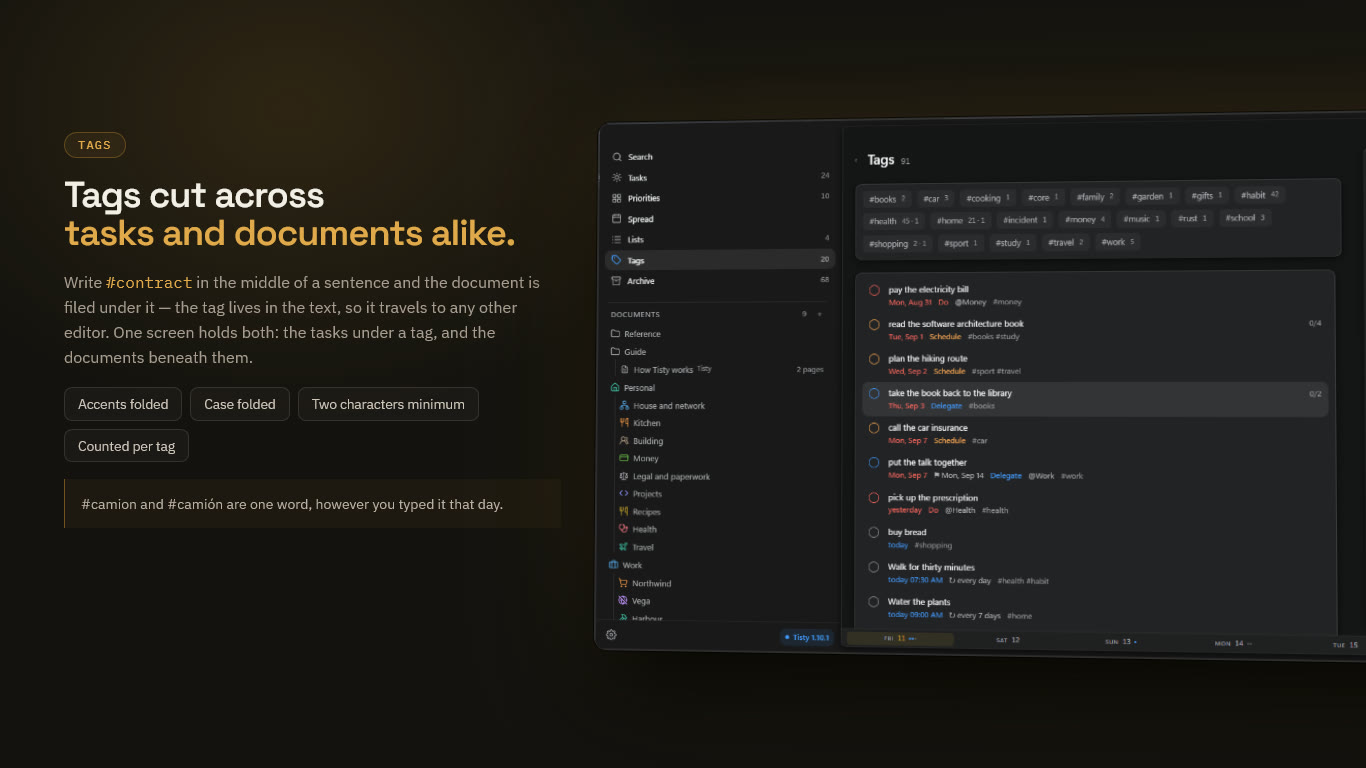
Task: Click the network icon beside House and network
Action: [x=624, y=405]
